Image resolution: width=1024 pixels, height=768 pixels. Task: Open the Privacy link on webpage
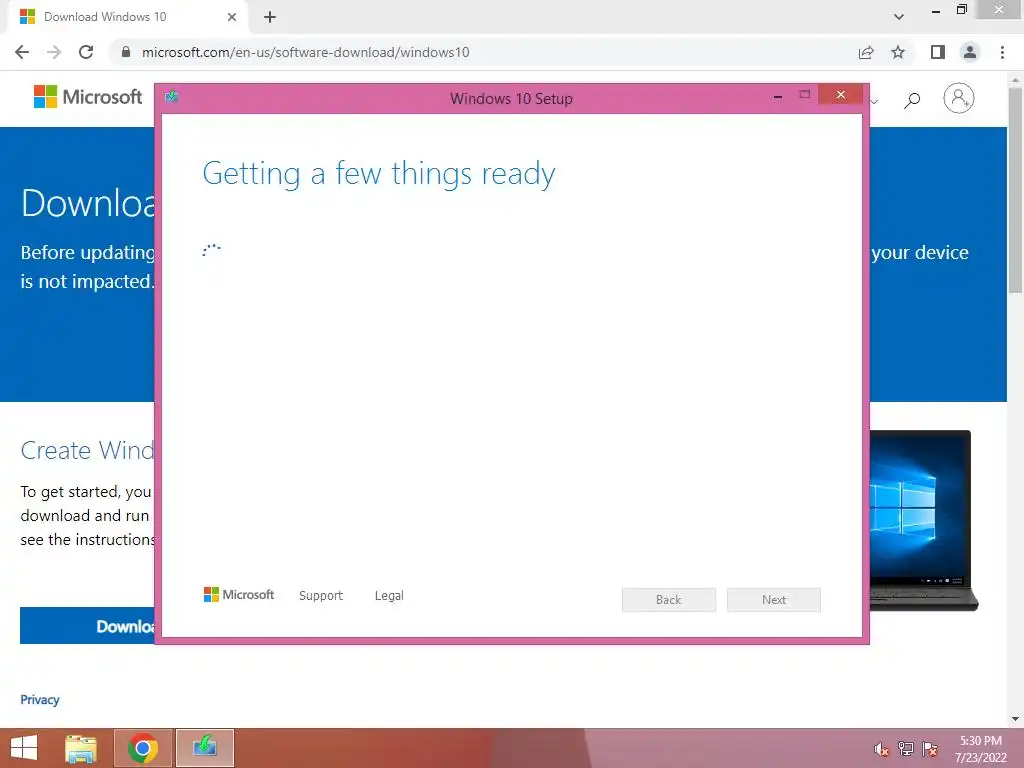pos(40,699)
